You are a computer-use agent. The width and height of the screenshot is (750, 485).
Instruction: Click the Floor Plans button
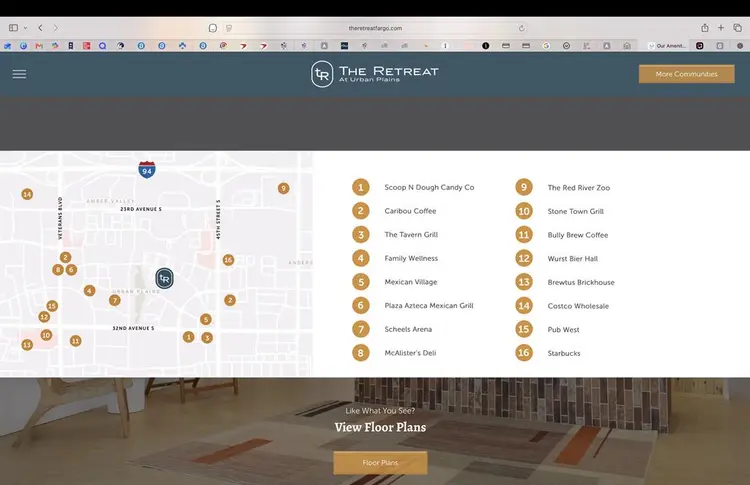(380, 463)
